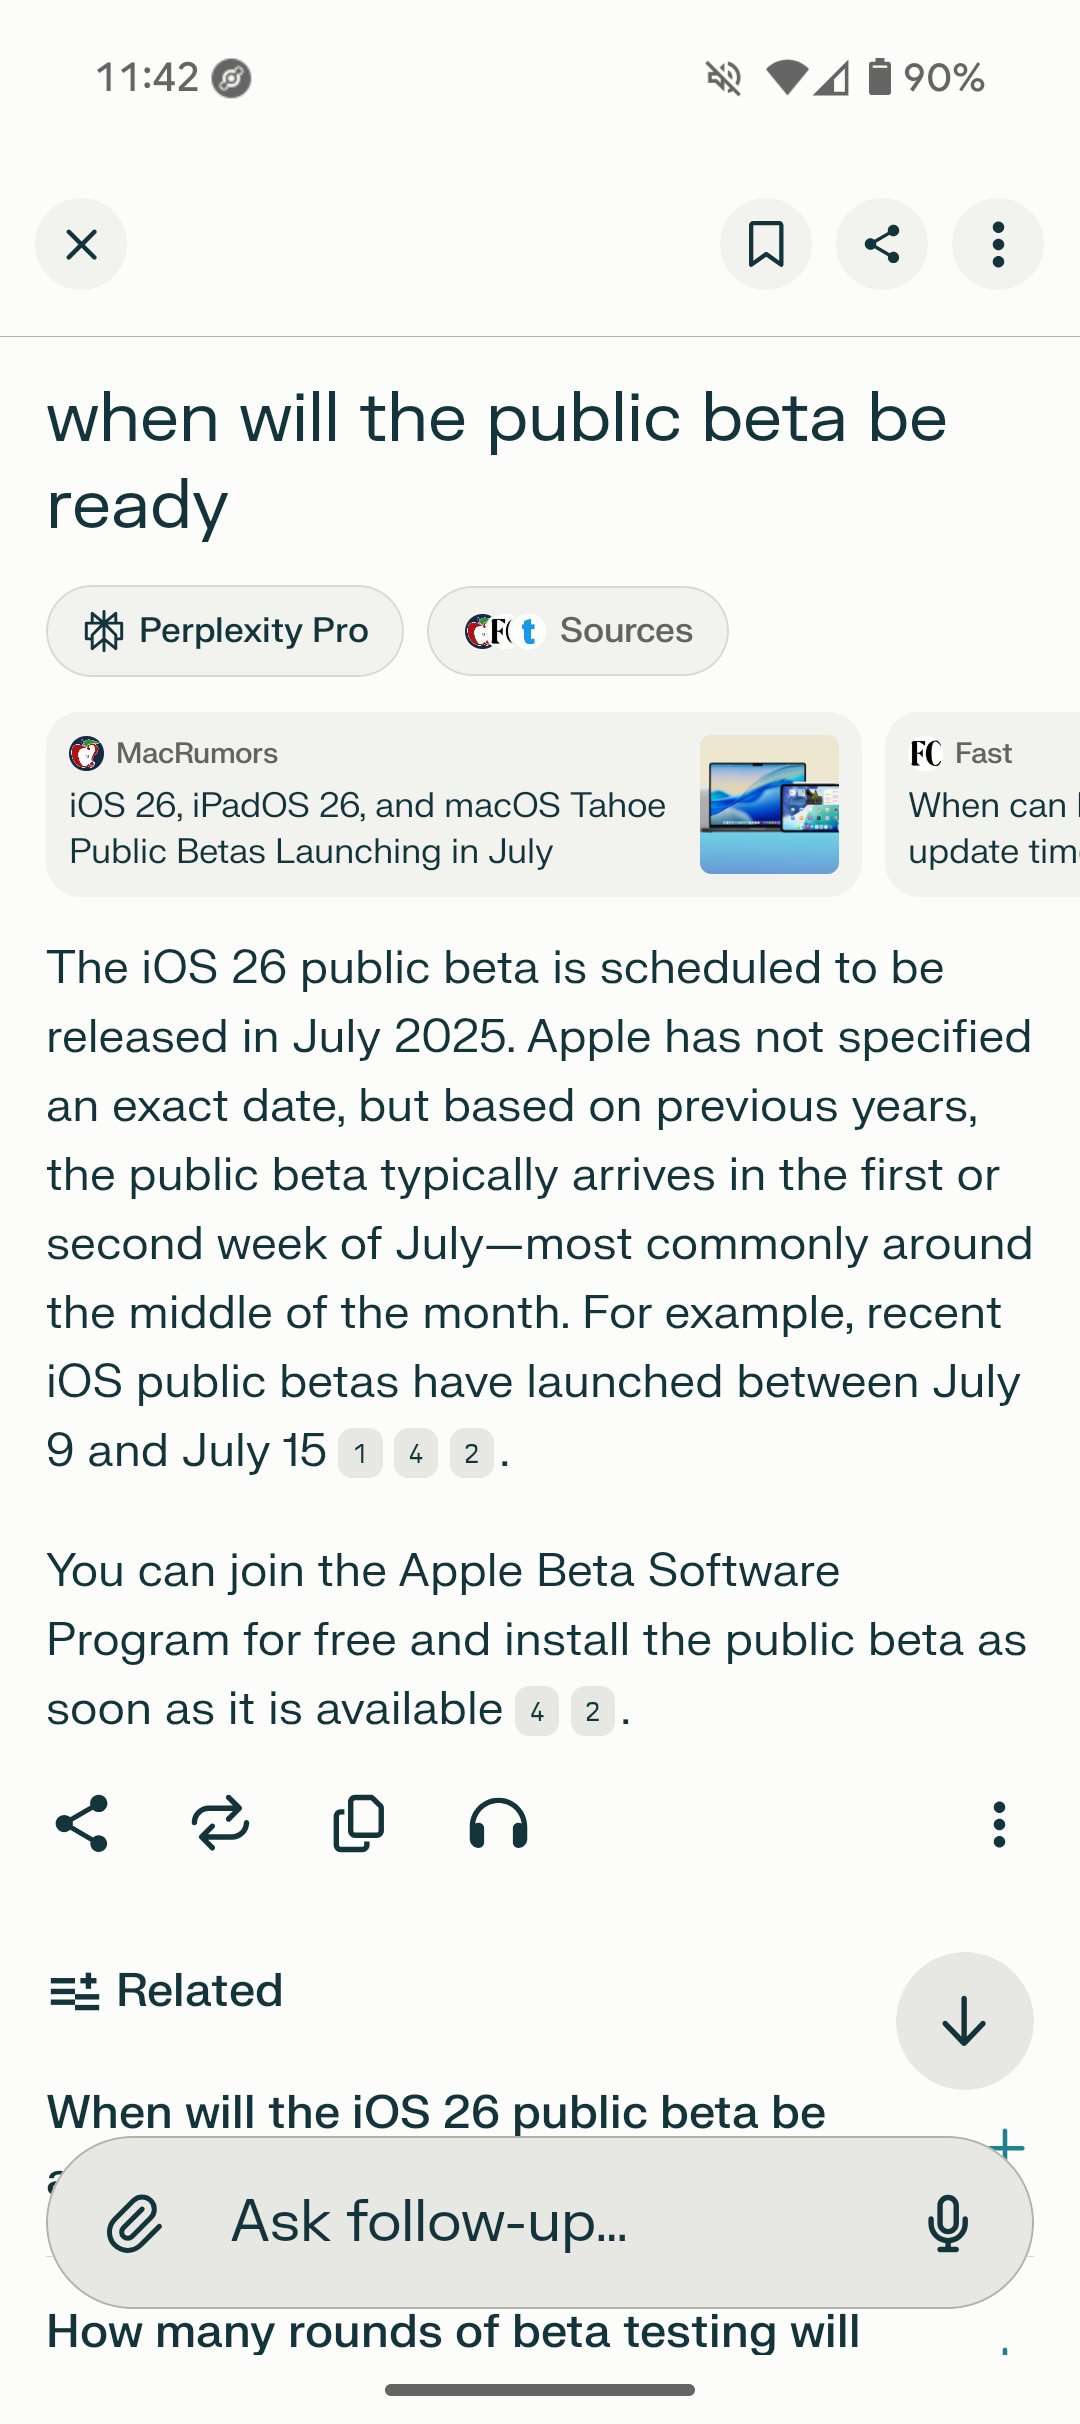Start voice input with the microphone
Image resolution: width=1080 pixels, height=2424 pixels.
[x=947, y=2223]
